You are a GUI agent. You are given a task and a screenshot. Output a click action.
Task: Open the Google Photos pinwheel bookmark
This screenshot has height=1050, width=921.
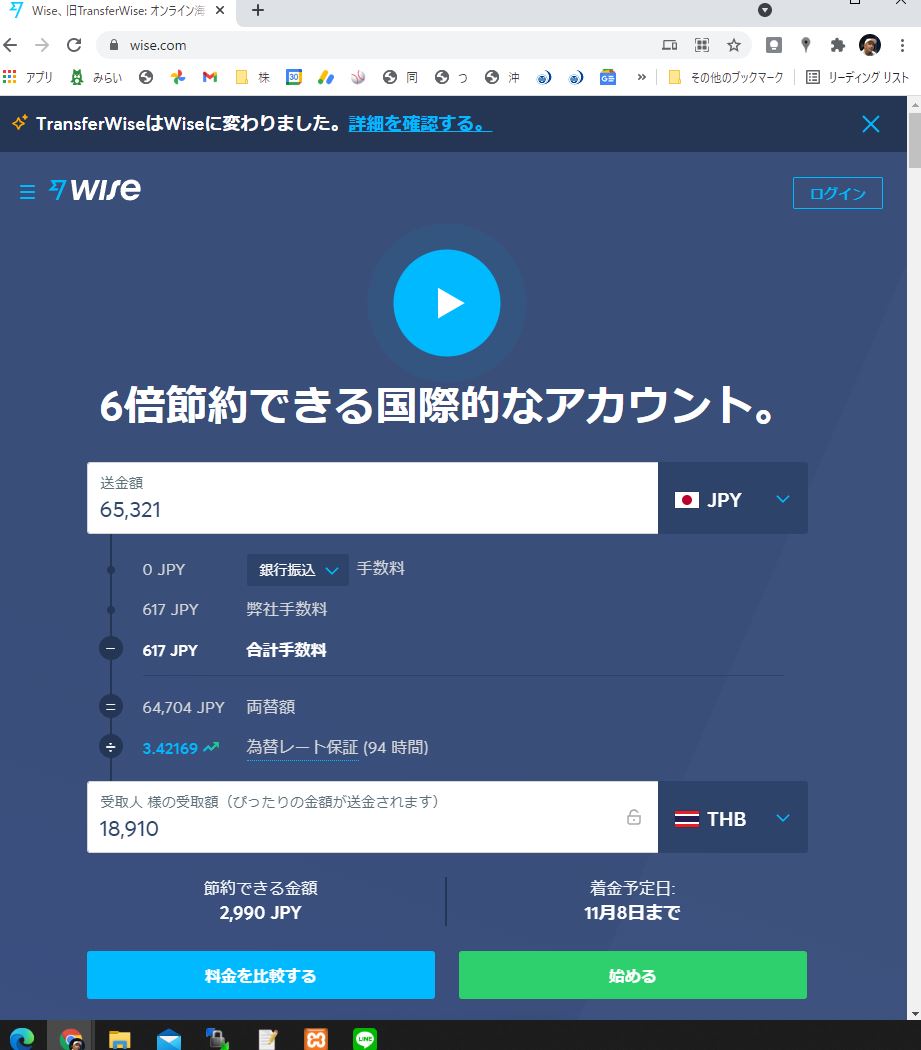click(x=178, y=77)
